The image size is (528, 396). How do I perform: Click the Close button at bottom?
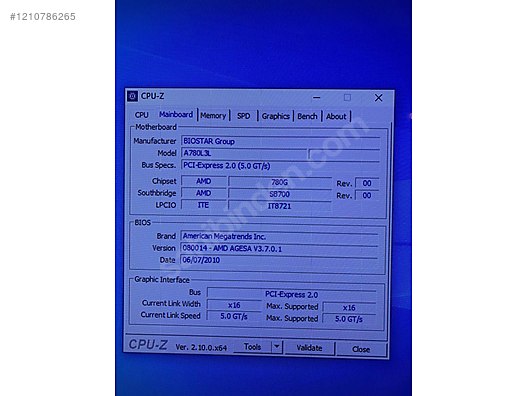(361, 349)
